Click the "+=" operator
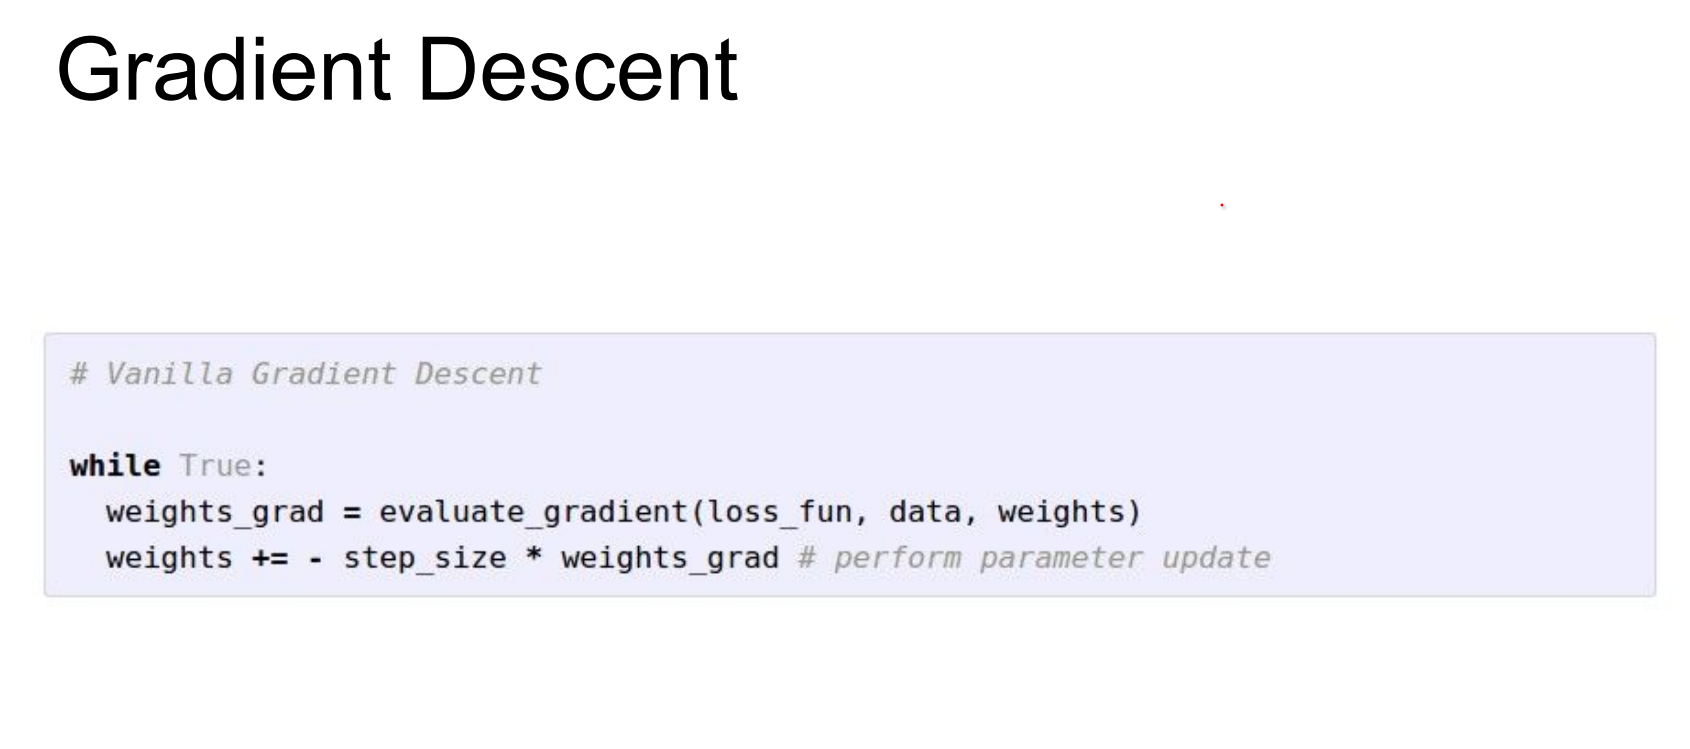Screen dimensions: 1690x749 click(269, 558)
